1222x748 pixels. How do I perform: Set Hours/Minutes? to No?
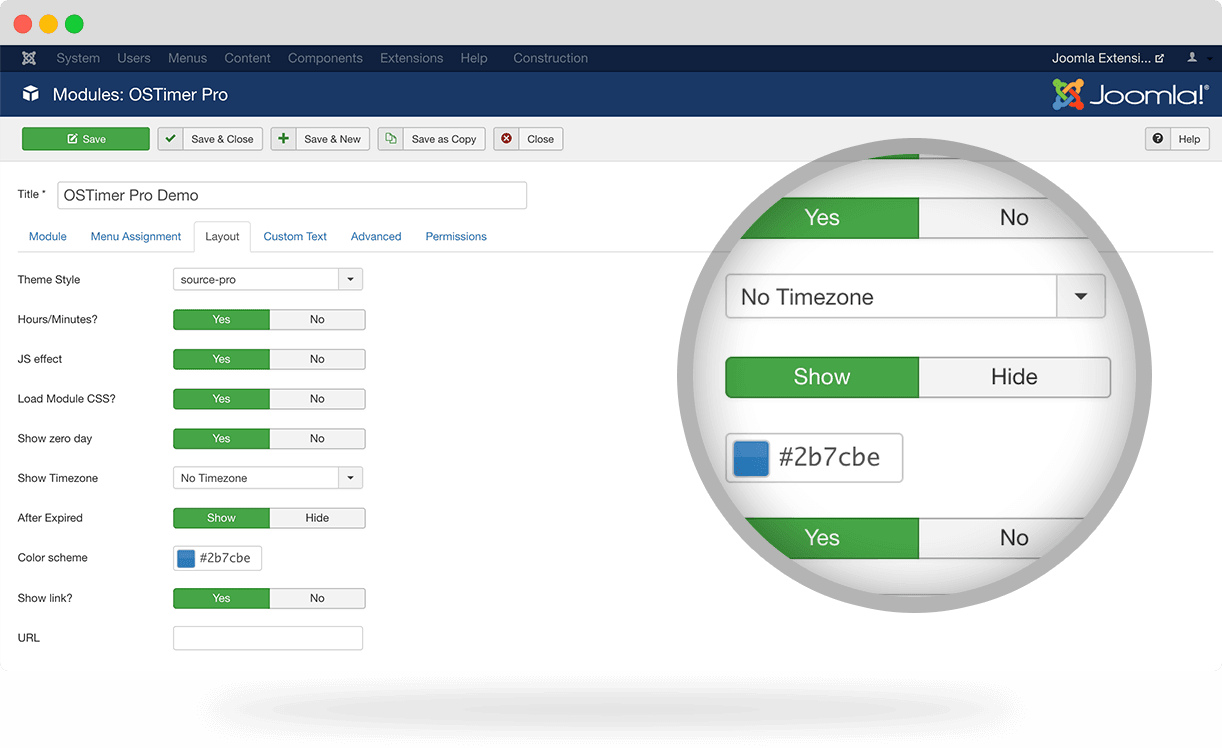click(317, 319)
